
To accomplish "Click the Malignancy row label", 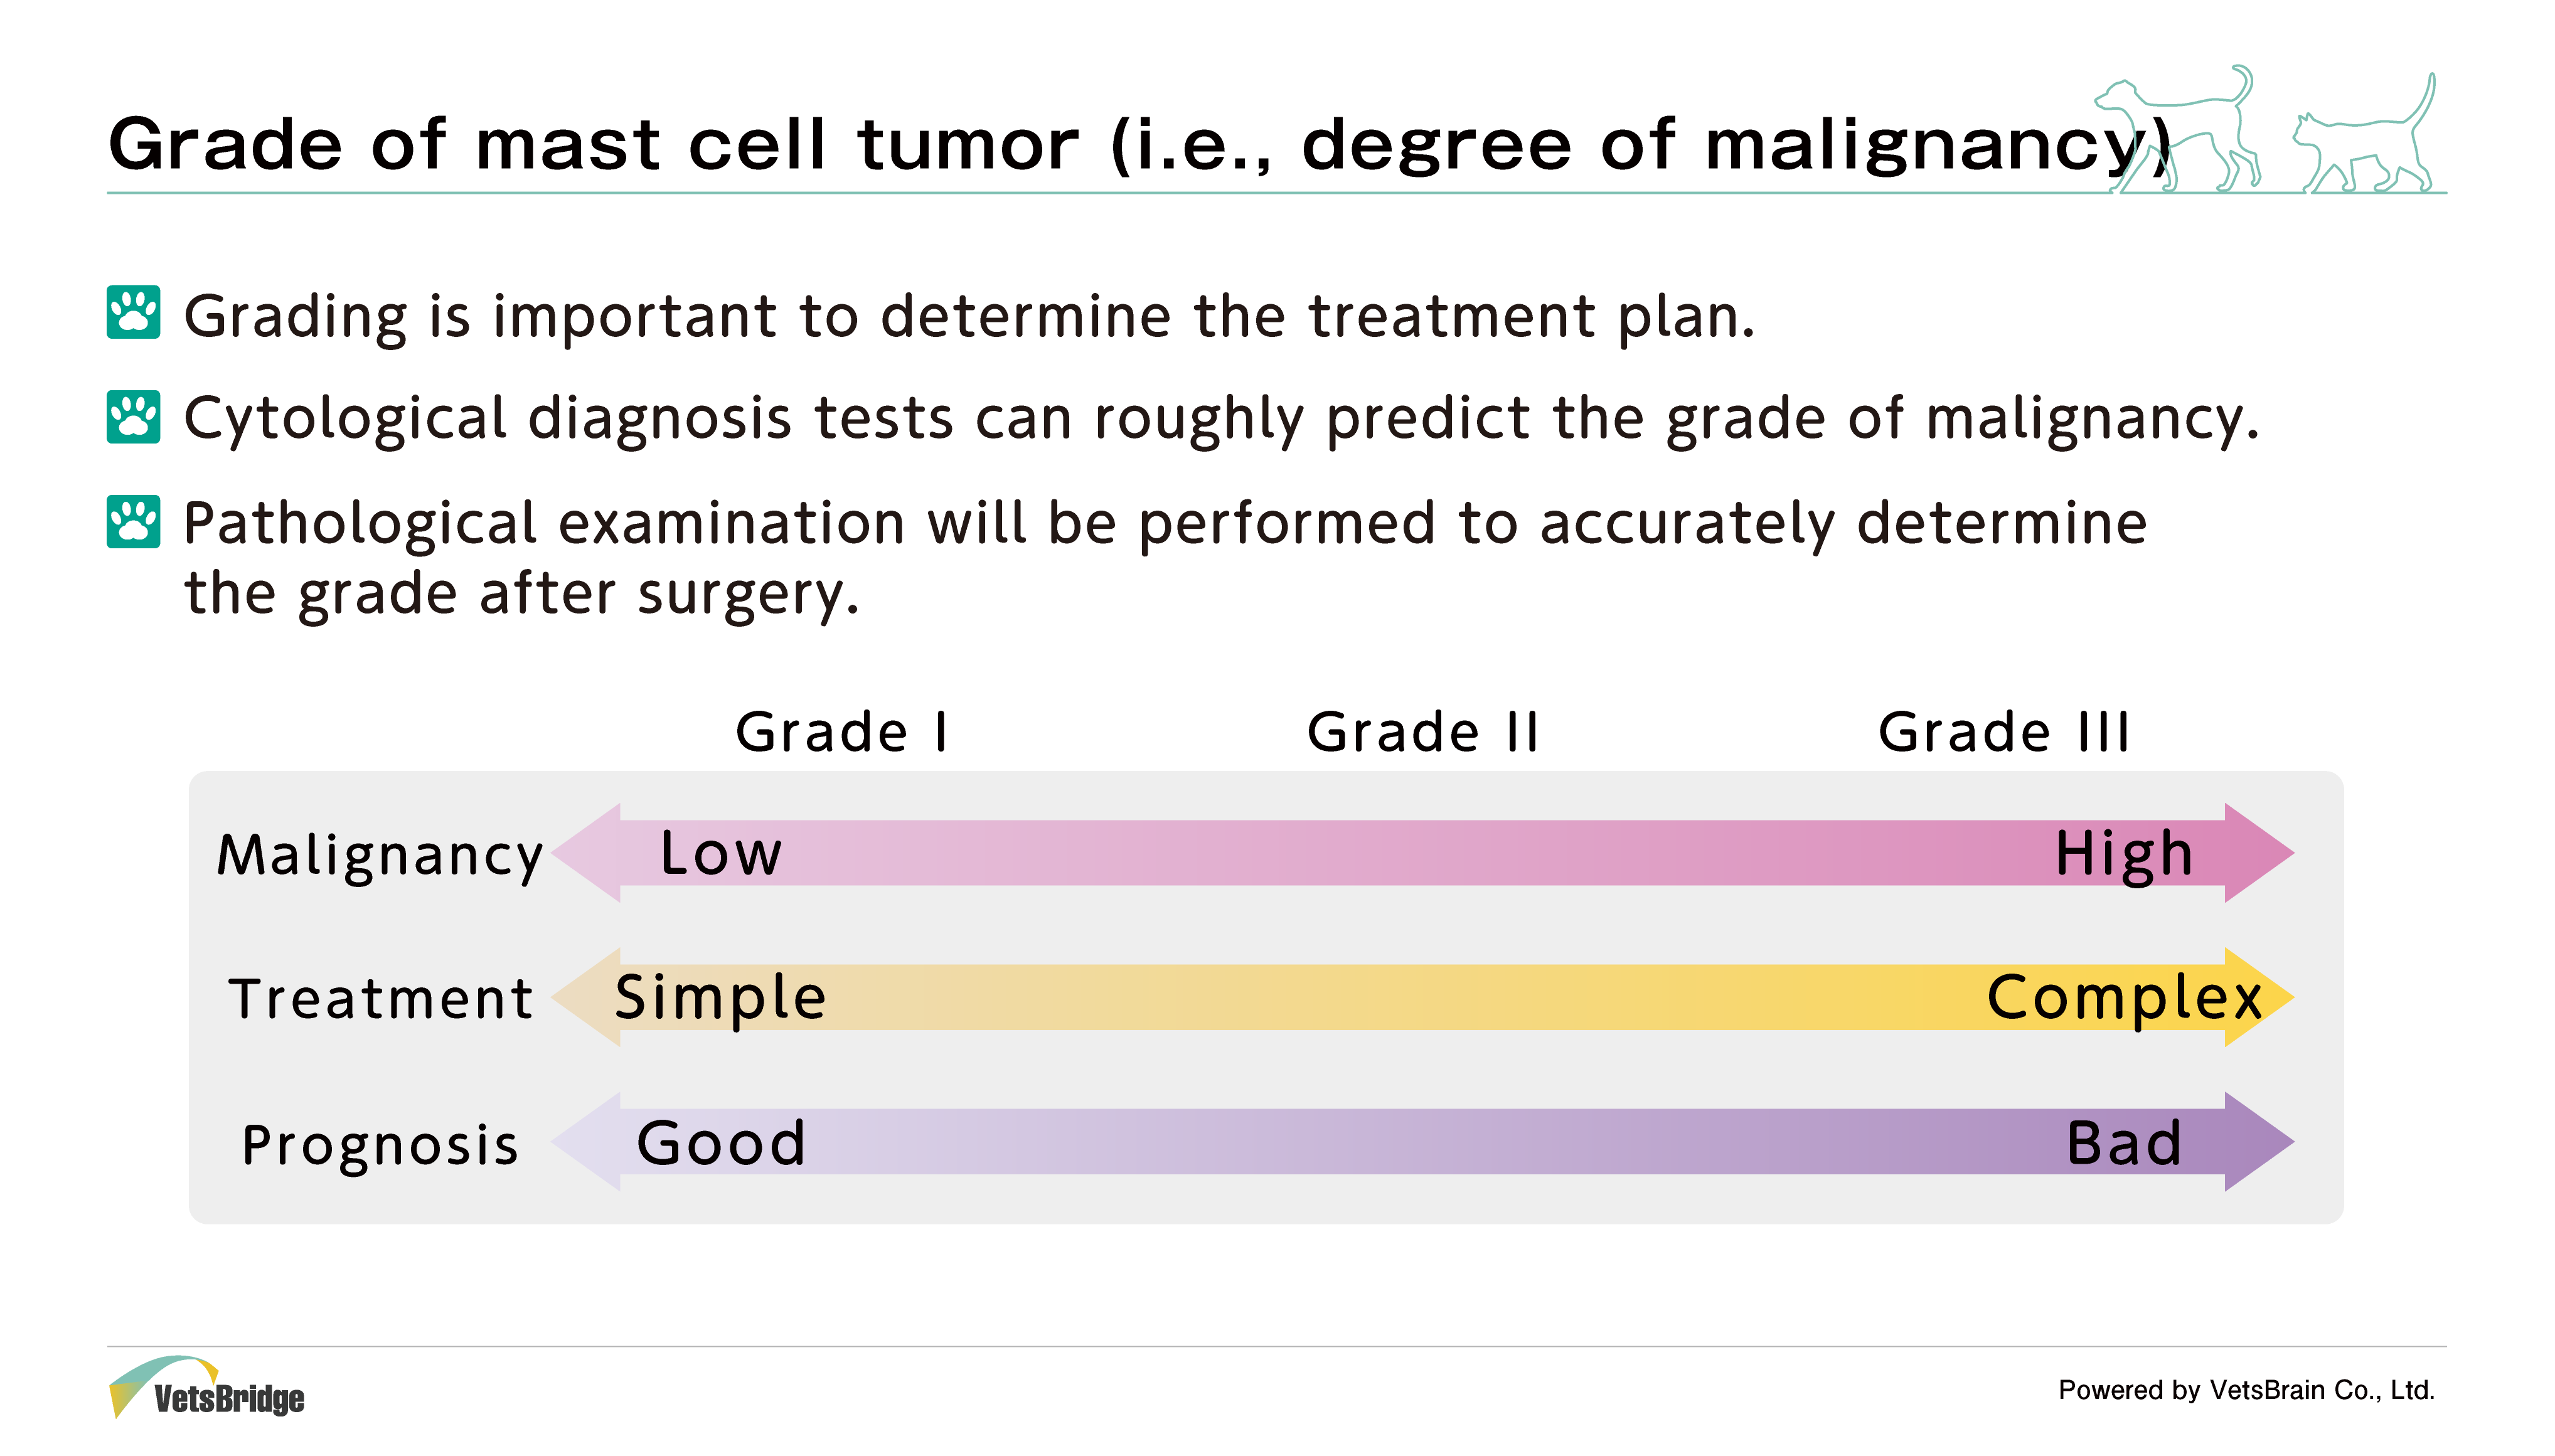I will coord(380,856).
